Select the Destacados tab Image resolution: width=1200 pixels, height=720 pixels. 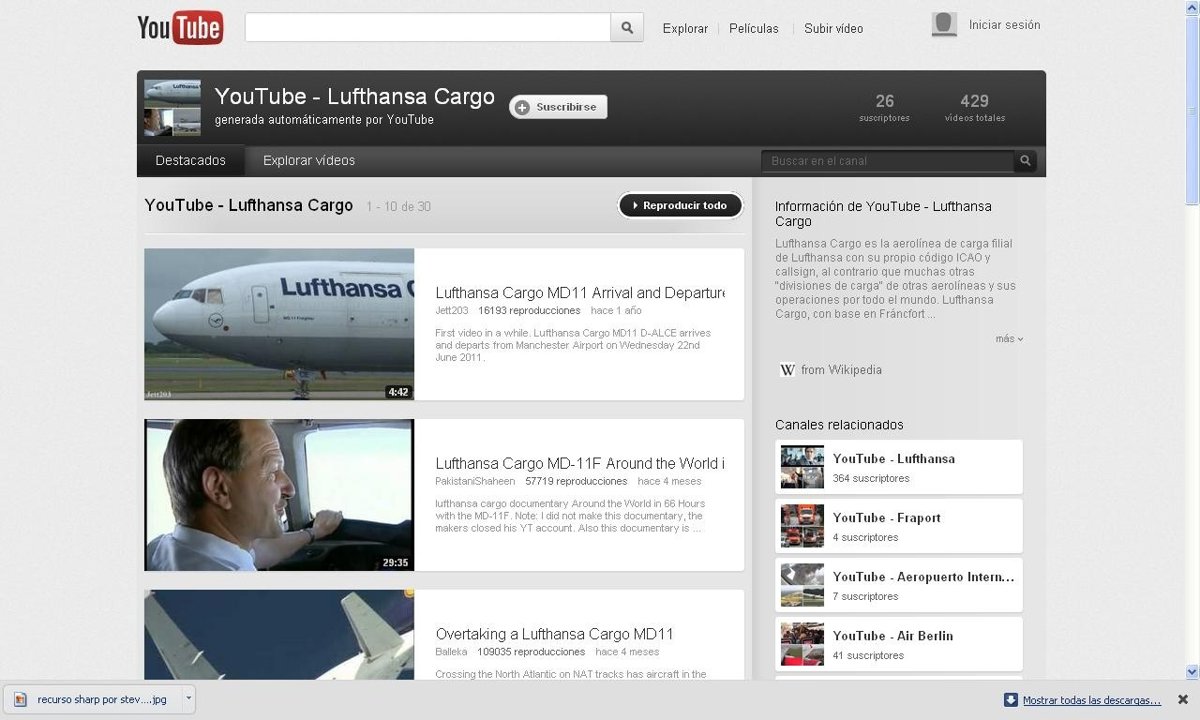click(x=190, y=161)
